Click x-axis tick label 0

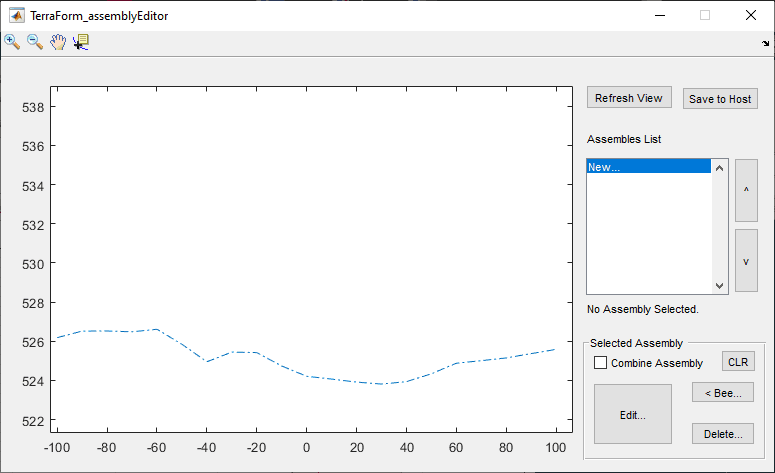pos(306,448)
